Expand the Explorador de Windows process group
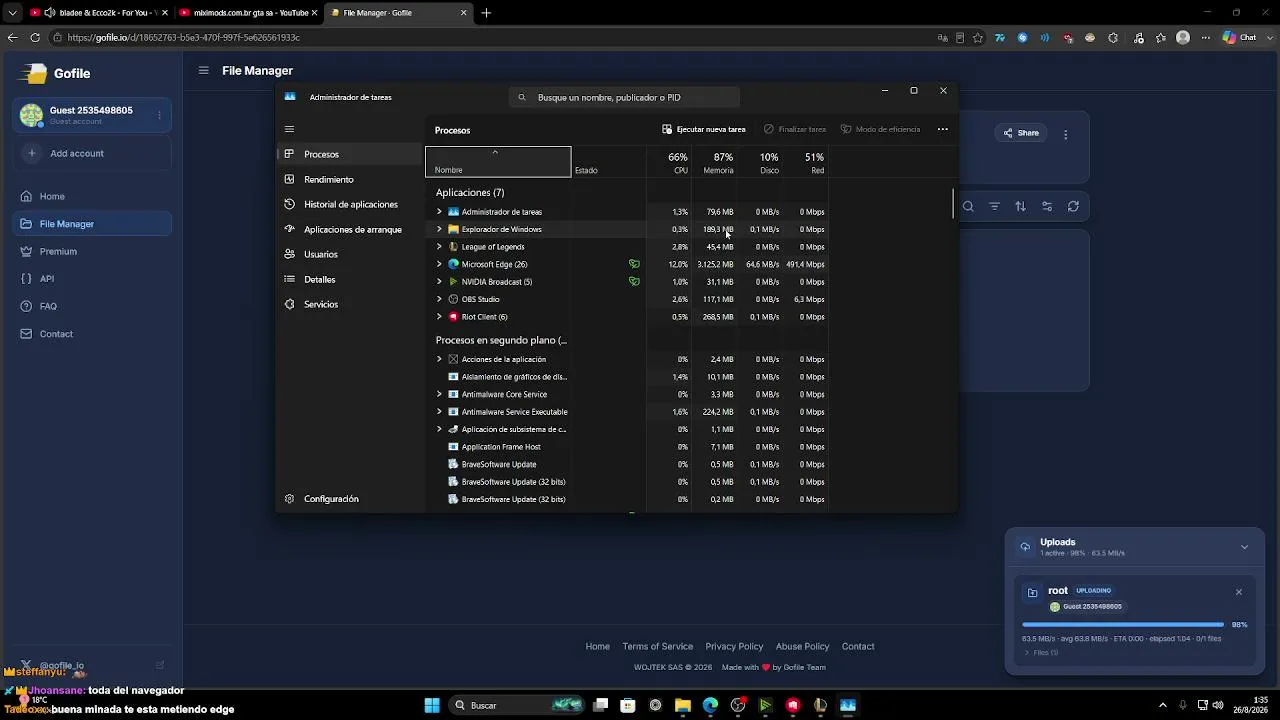The height and width of the screenshot is (720, 1280). 439,230
